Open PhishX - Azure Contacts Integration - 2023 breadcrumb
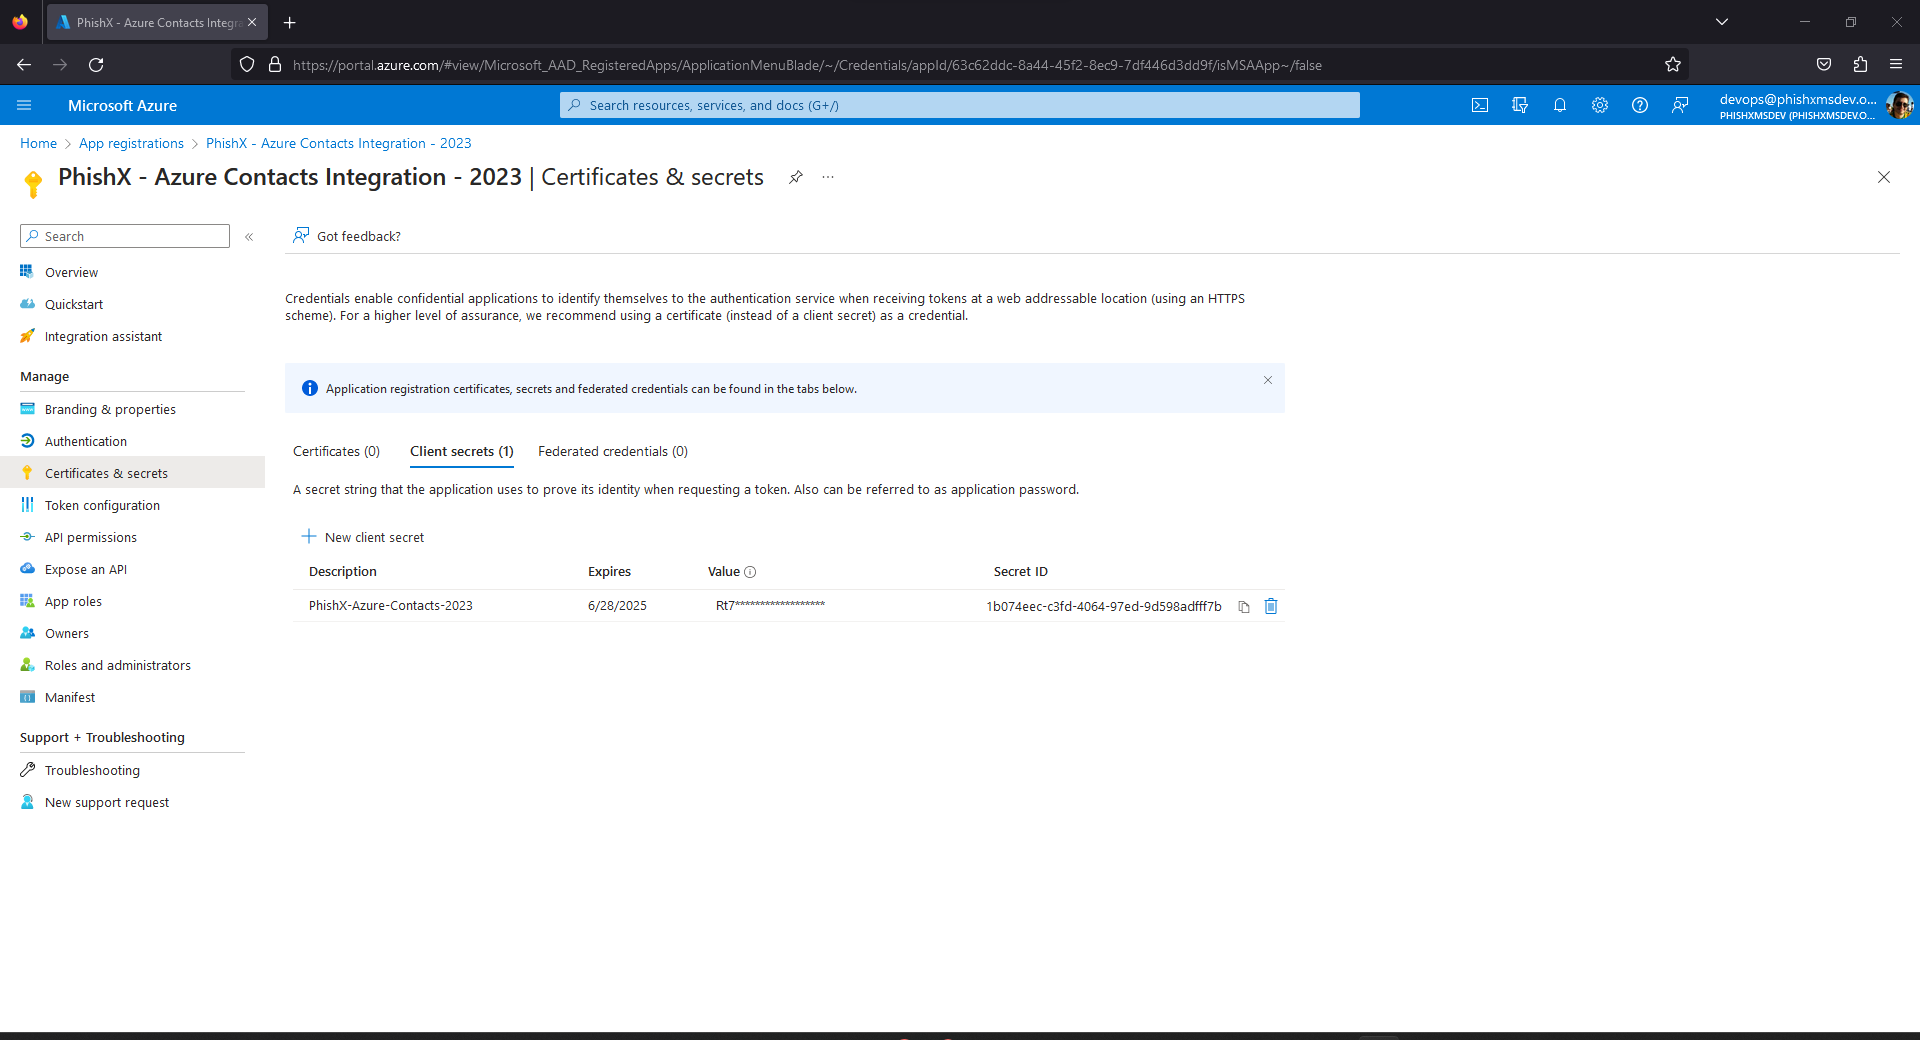1920x1040 pixels. pos(338,143)
